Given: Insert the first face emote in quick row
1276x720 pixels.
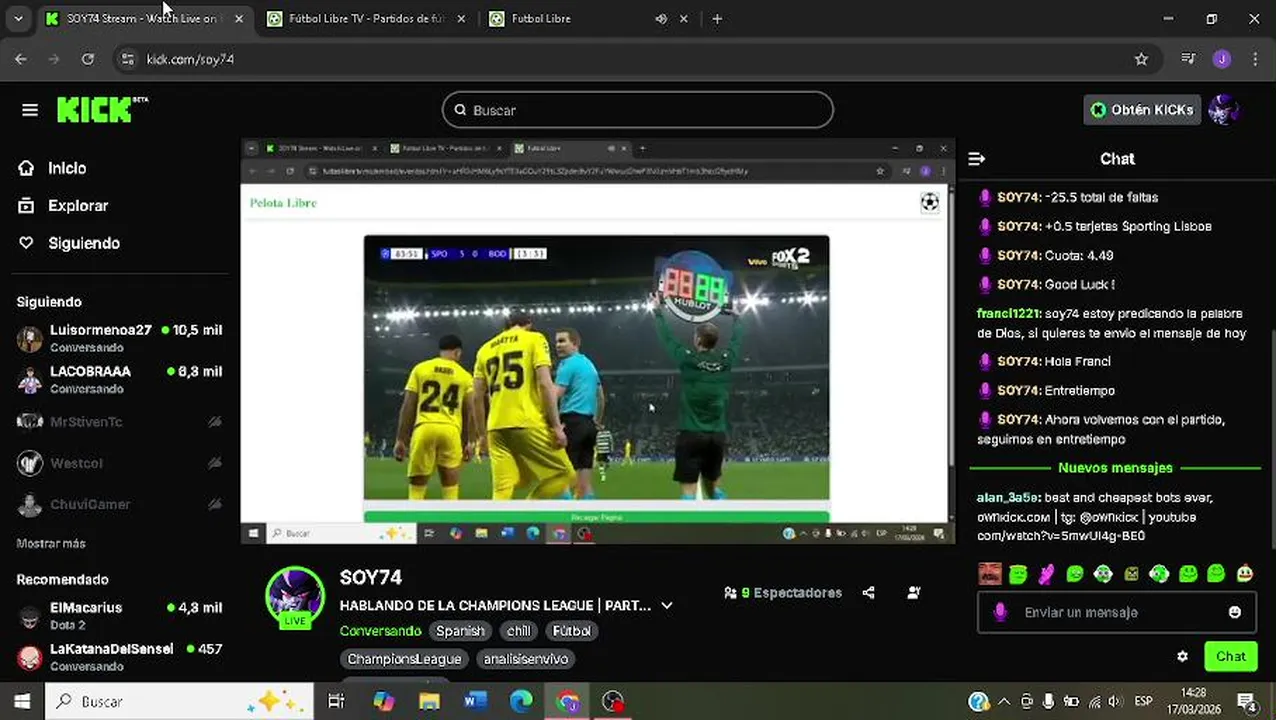Looking at the screenshot, I should pyautogui.click(x=990, y=574).
